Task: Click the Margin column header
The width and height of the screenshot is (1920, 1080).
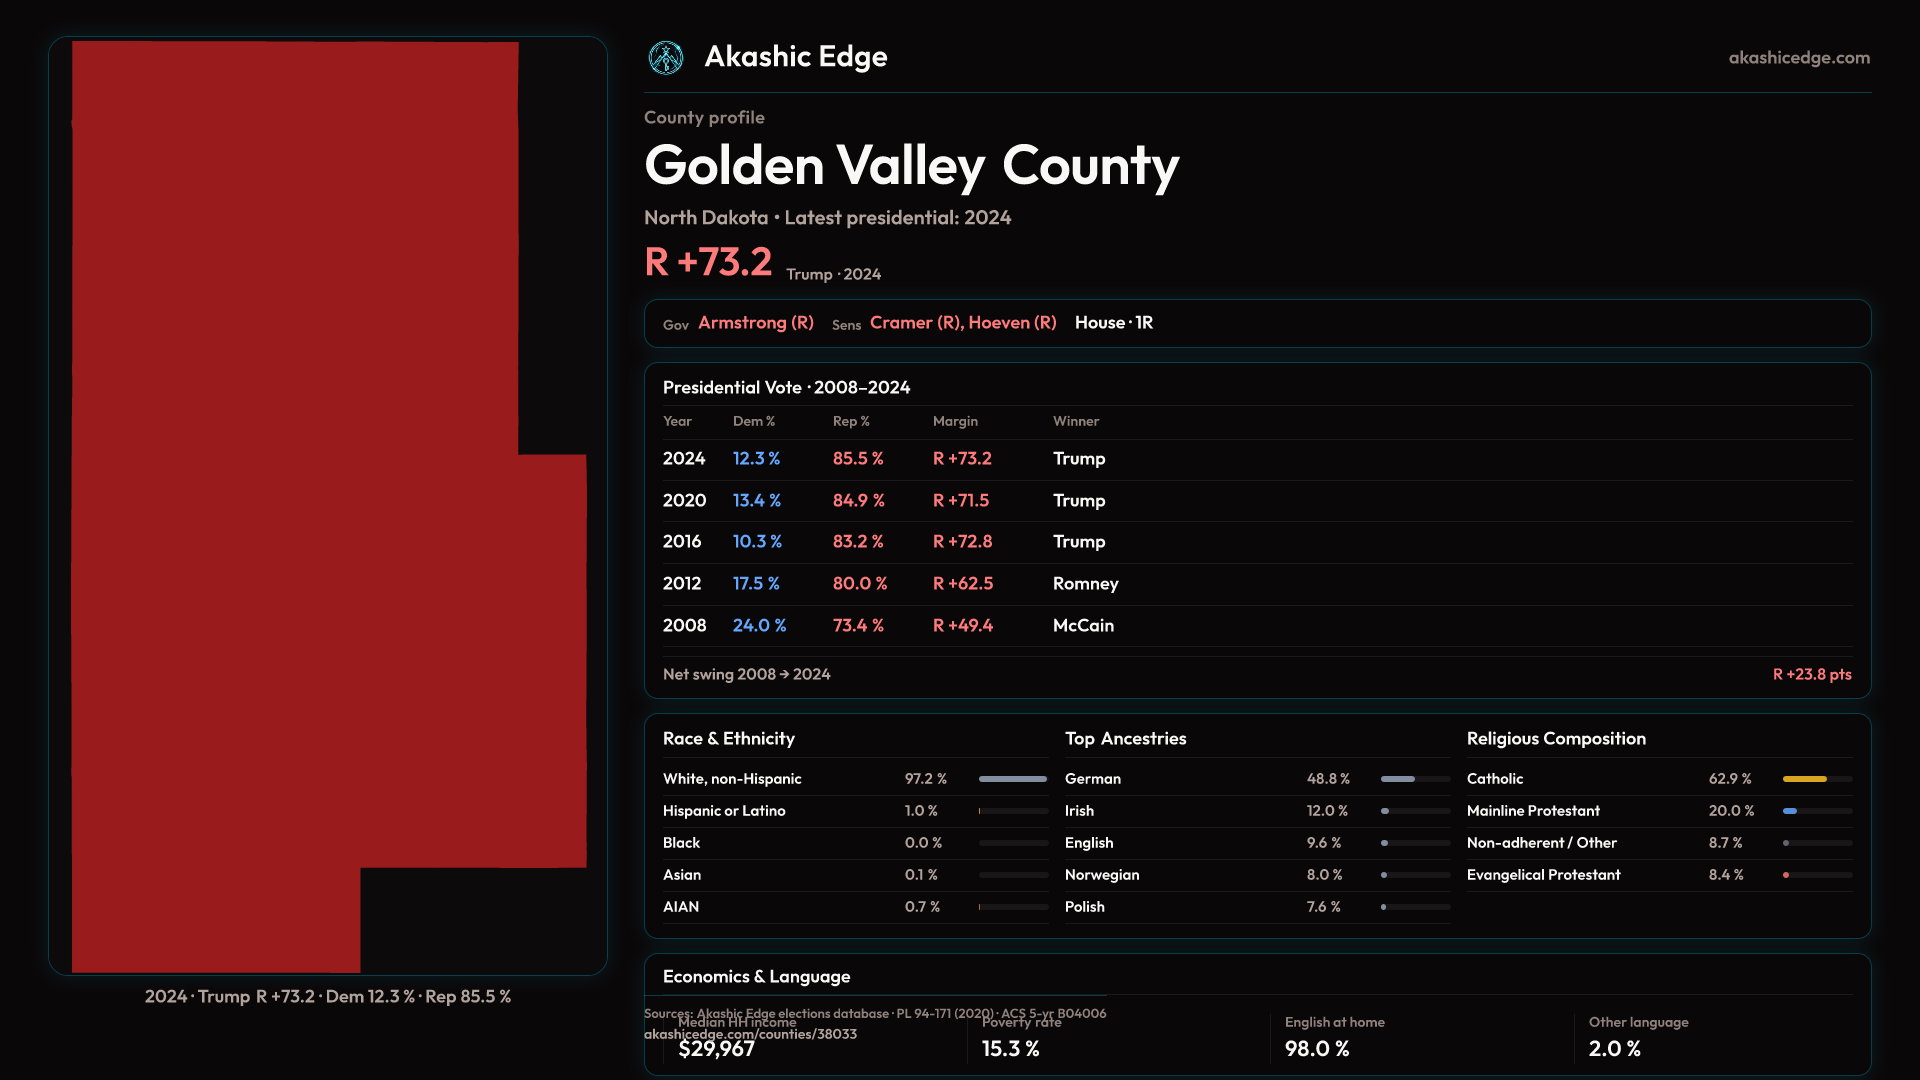Action: pyautogui.click(x=955, y=422)
